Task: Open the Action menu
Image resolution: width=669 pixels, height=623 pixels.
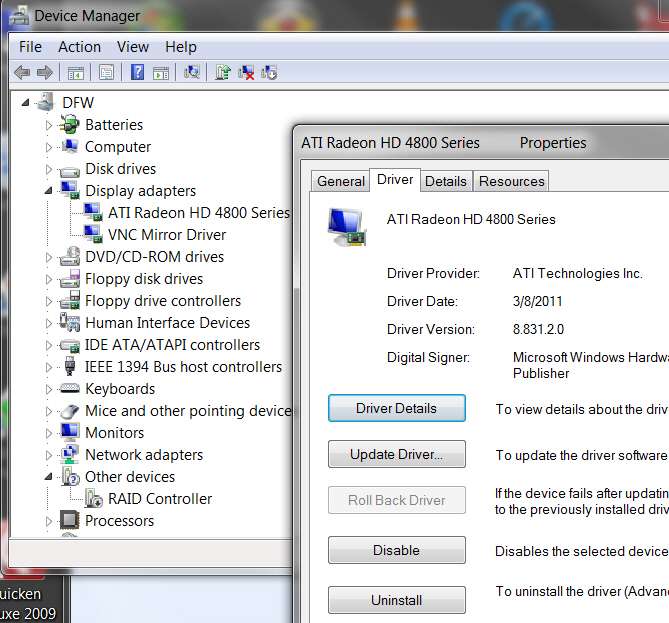Action: pos(79,47)
